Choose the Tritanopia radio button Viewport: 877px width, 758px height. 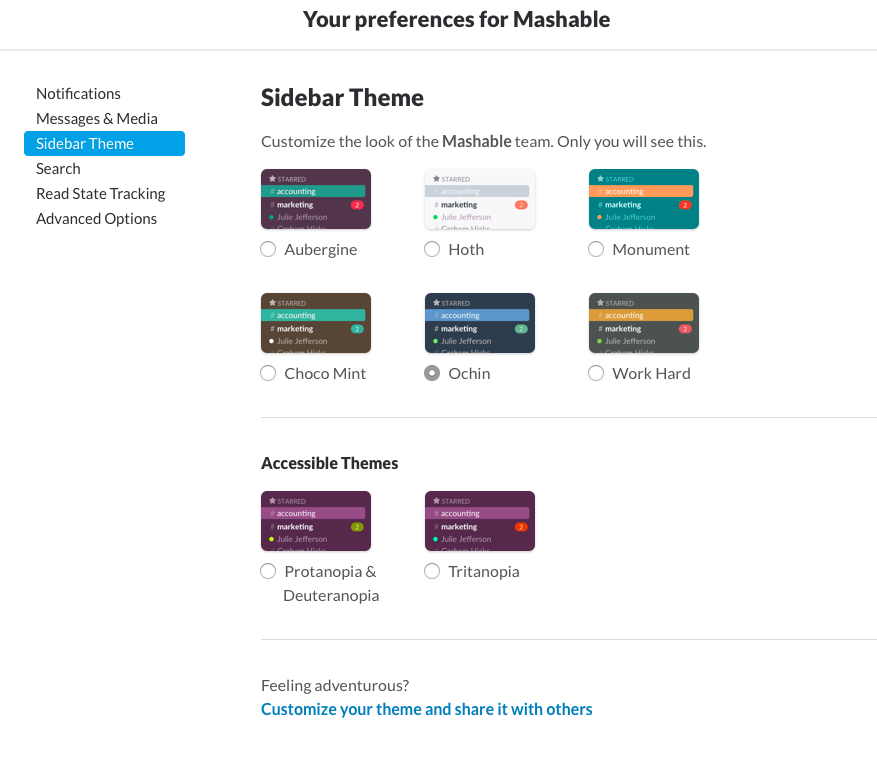point(432,571)
